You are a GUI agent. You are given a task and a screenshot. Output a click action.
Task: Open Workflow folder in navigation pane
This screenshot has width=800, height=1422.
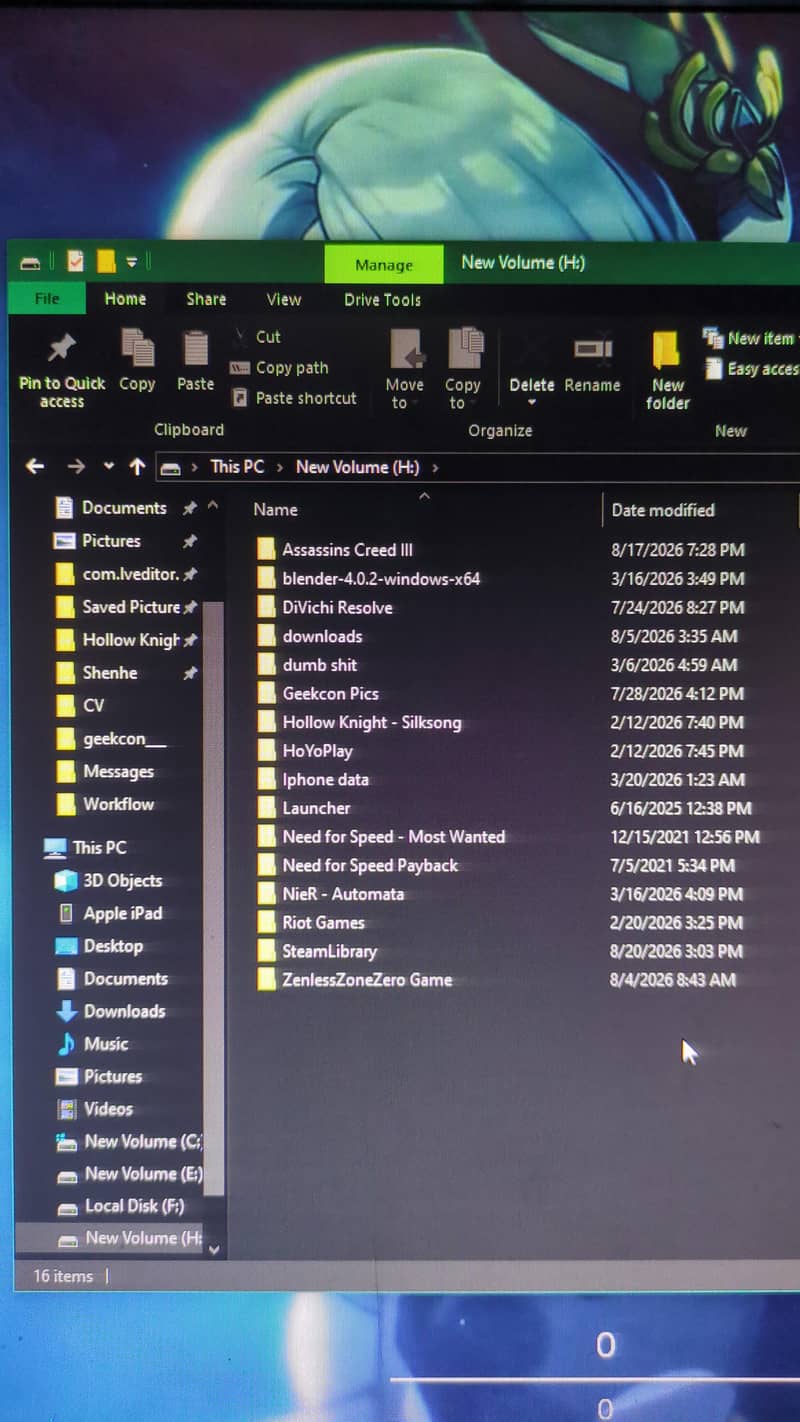tap(118, 804)
